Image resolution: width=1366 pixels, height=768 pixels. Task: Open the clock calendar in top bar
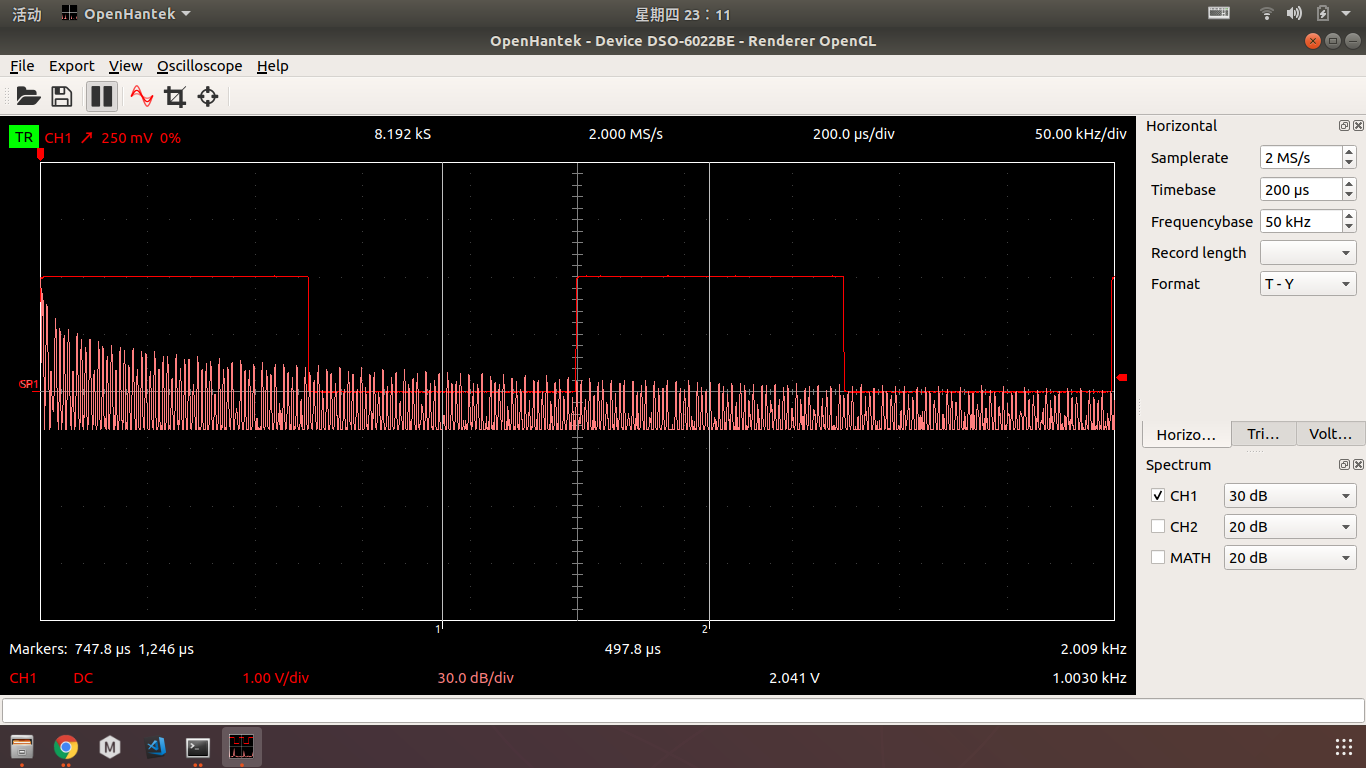(x=683, y=14)
